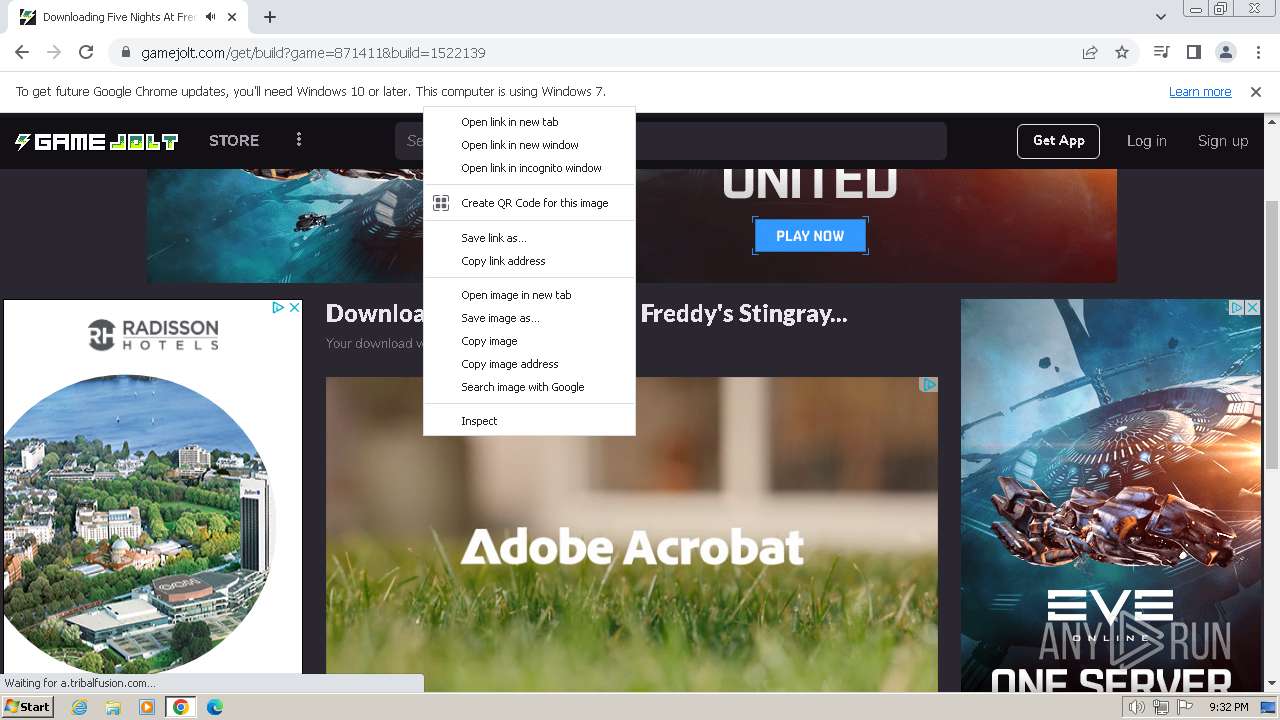Open the Windows Start menu
This screenshot has height=720, width=1280.
27,707
